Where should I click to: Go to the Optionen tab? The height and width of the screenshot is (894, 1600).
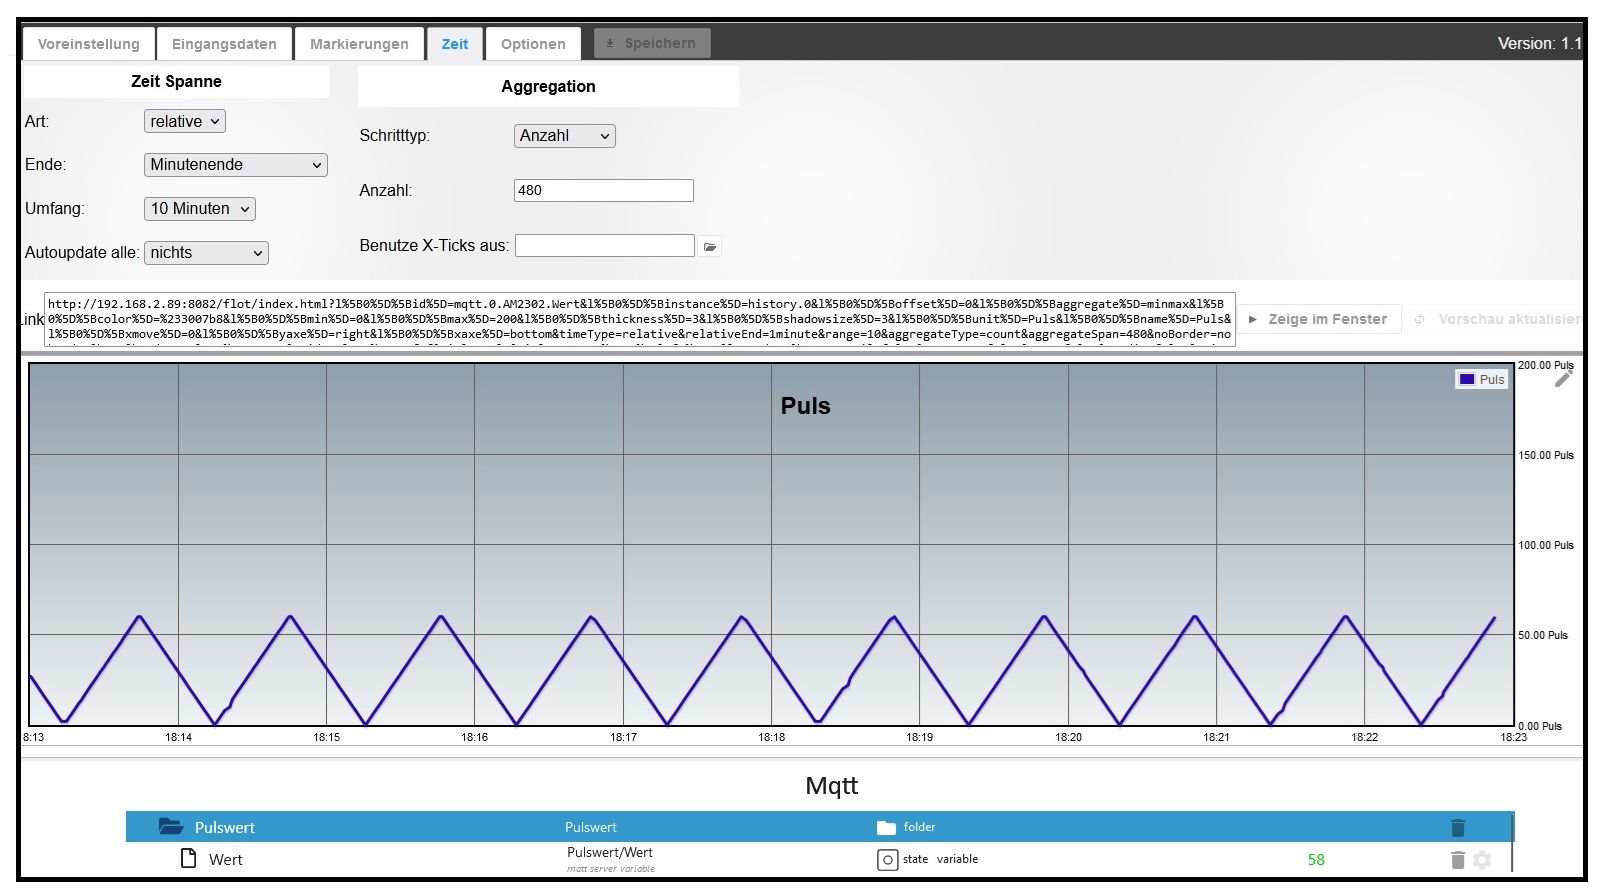click(533, 44)
